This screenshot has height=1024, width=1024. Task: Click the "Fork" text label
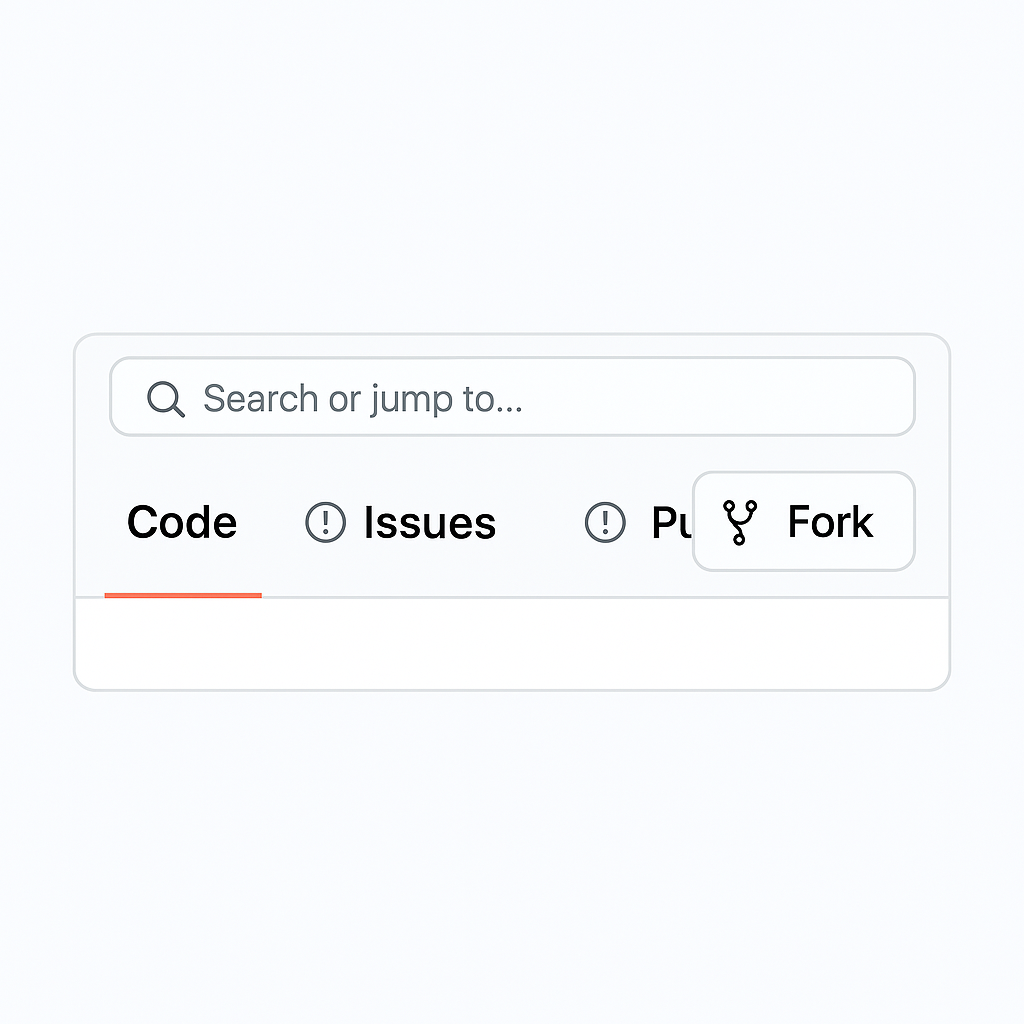coord(830,522)
